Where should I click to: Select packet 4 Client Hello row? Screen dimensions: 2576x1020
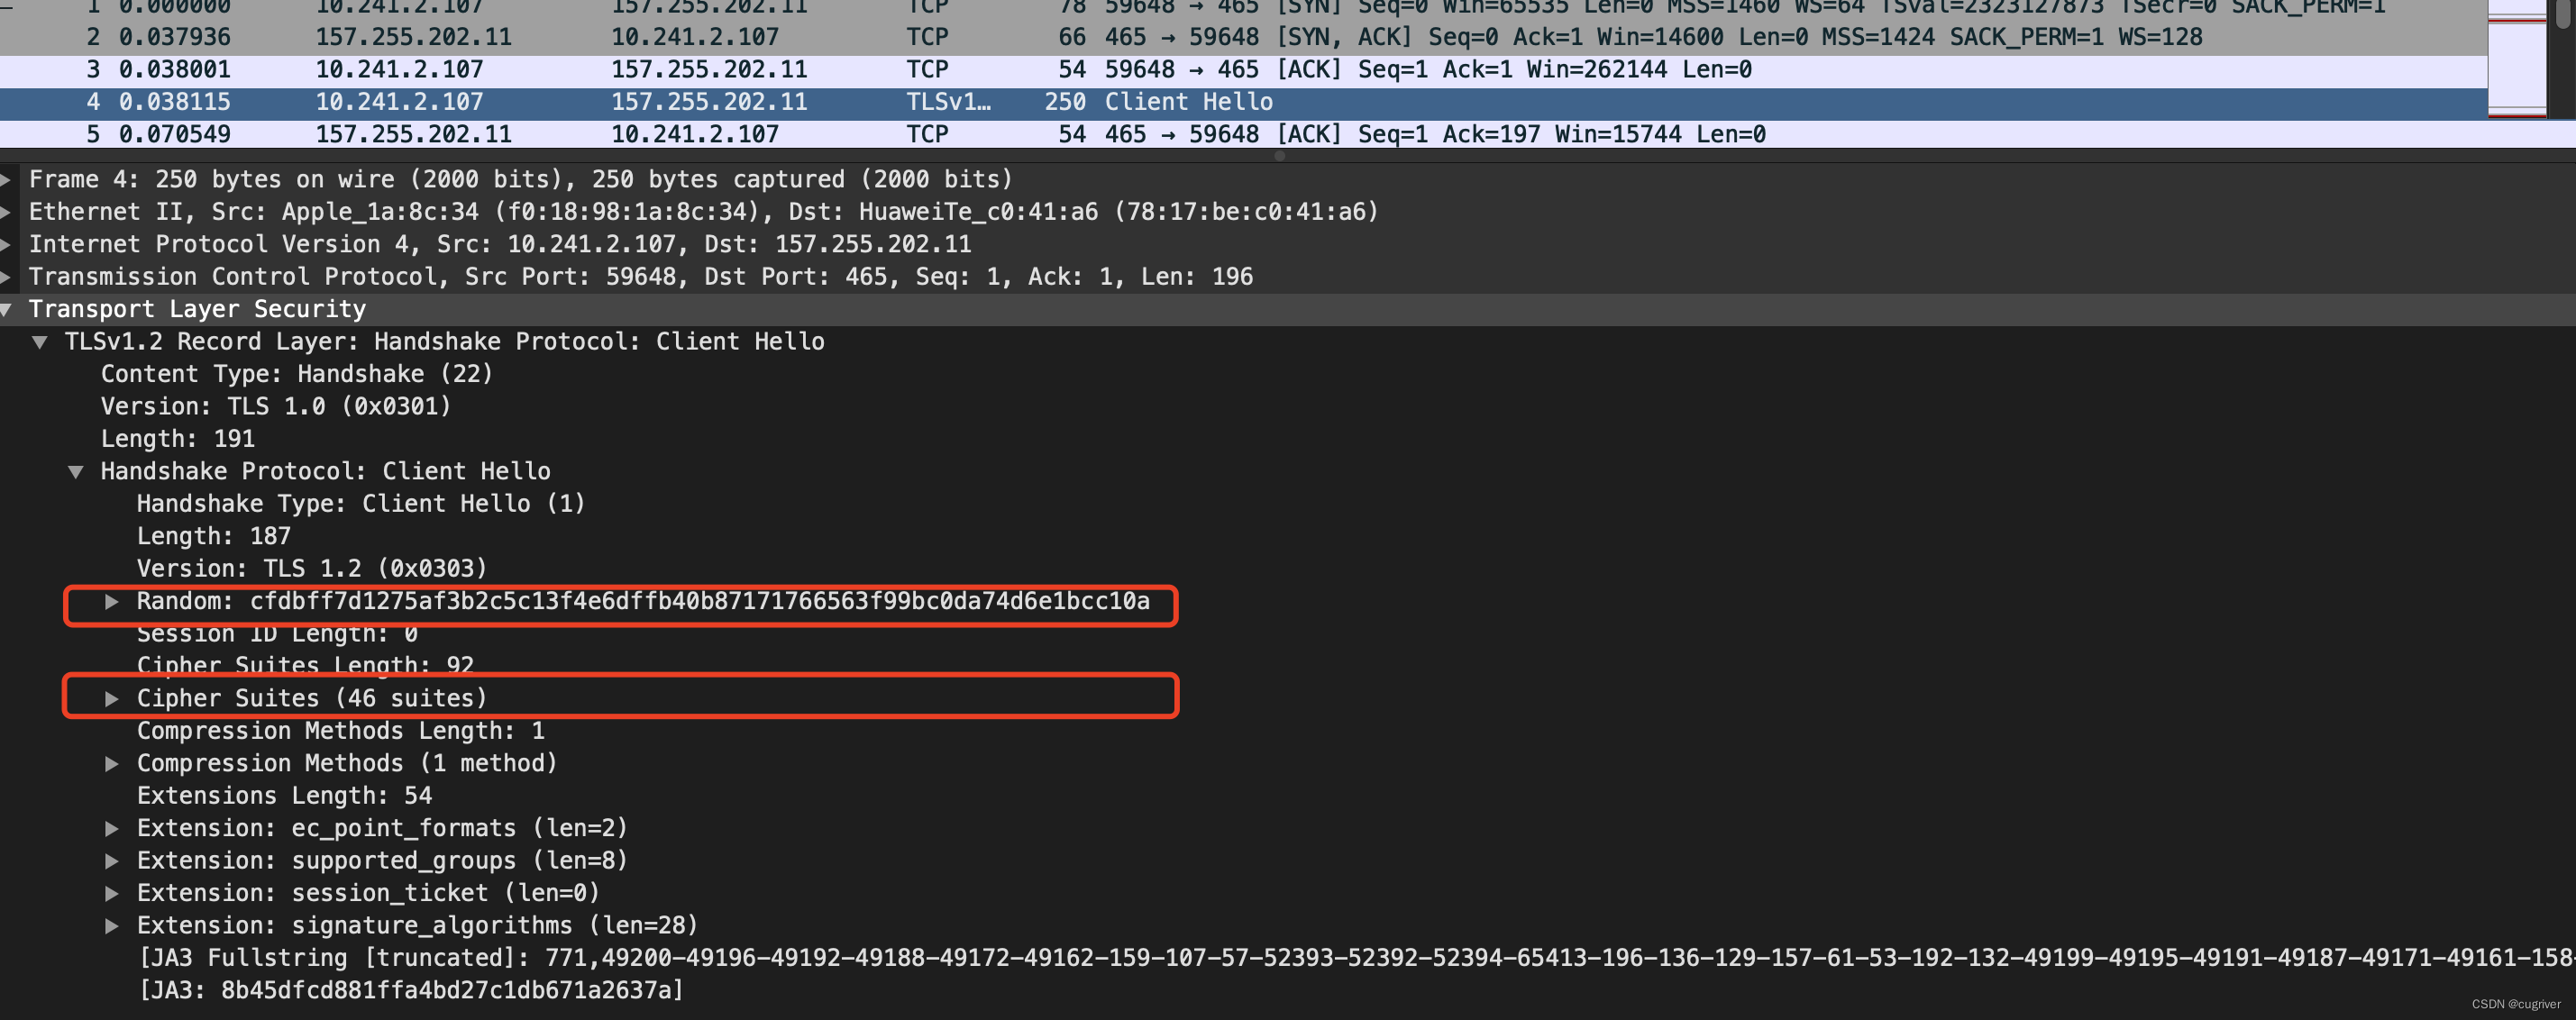pyautogui.click(x=1243, y=103)
